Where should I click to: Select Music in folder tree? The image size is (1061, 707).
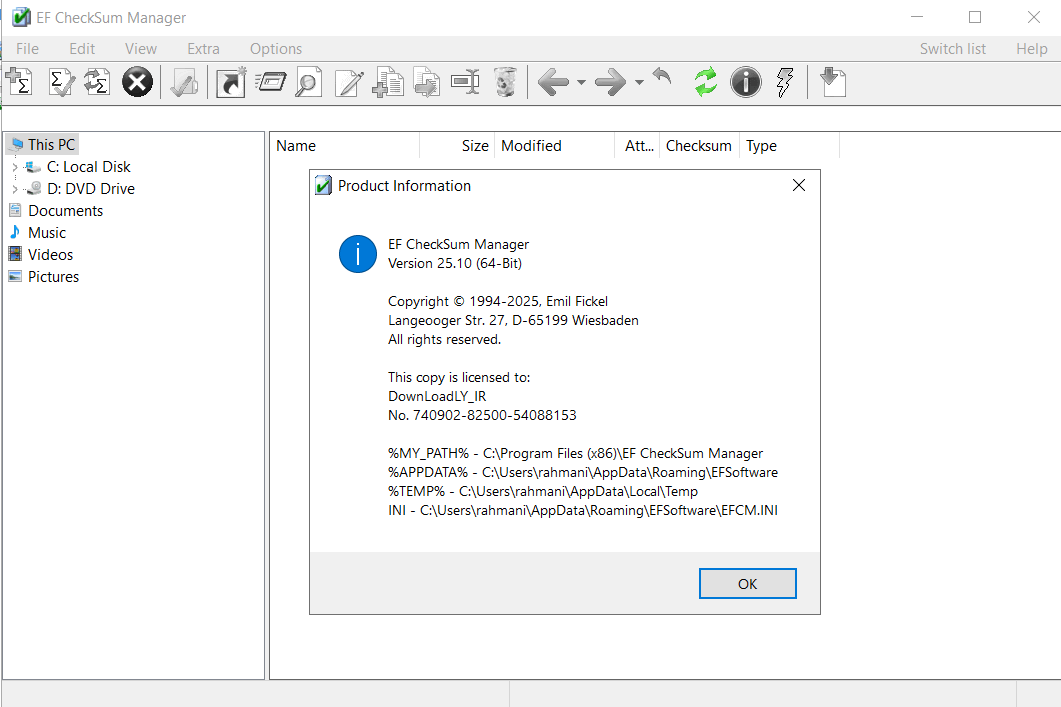pos(47,233)
